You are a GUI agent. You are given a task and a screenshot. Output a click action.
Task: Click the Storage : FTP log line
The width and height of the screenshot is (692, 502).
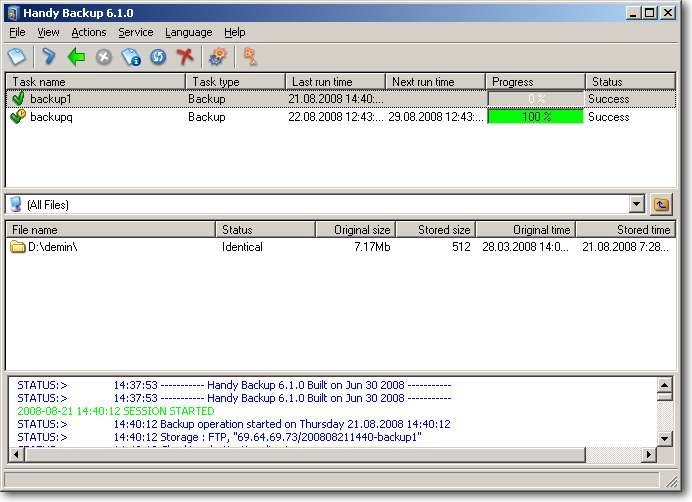tap(219, 437)
